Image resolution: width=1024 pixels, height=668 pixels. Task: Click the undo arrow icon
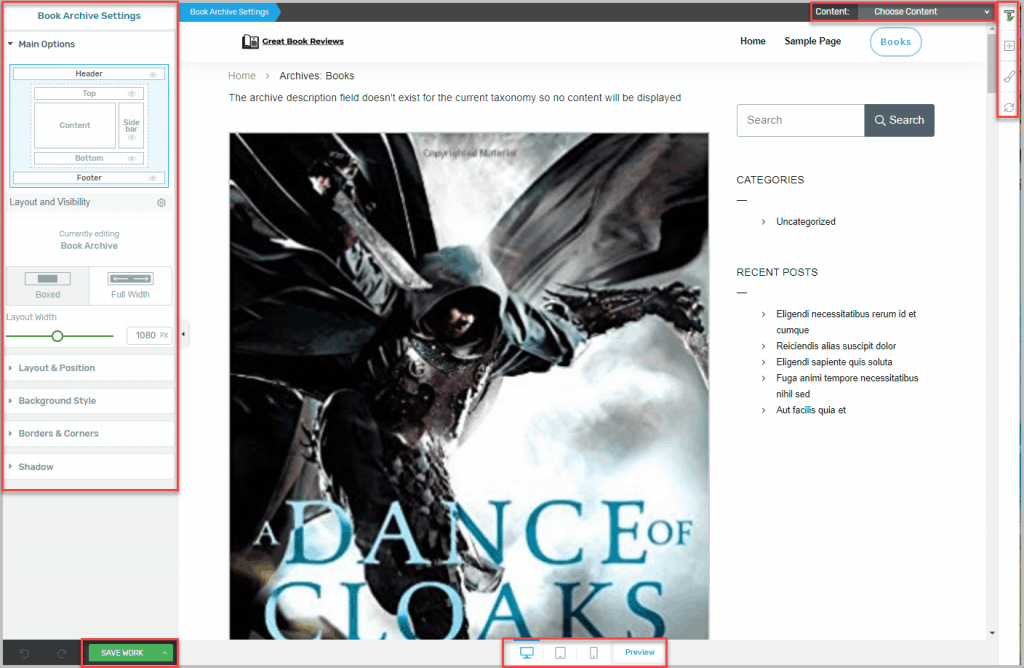click(24, 654)
